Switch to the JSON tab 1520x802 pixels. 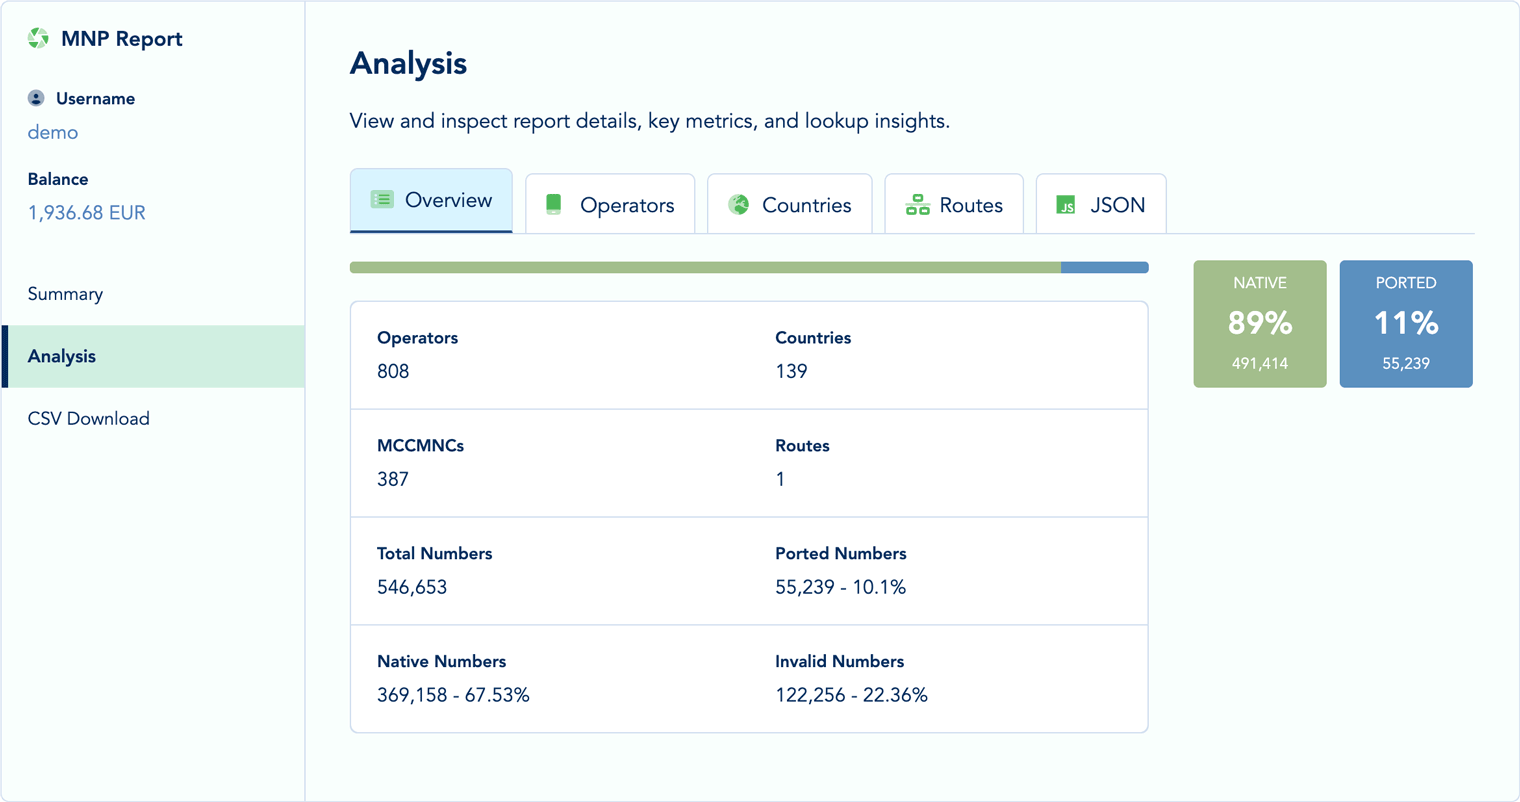(1100, 204)
